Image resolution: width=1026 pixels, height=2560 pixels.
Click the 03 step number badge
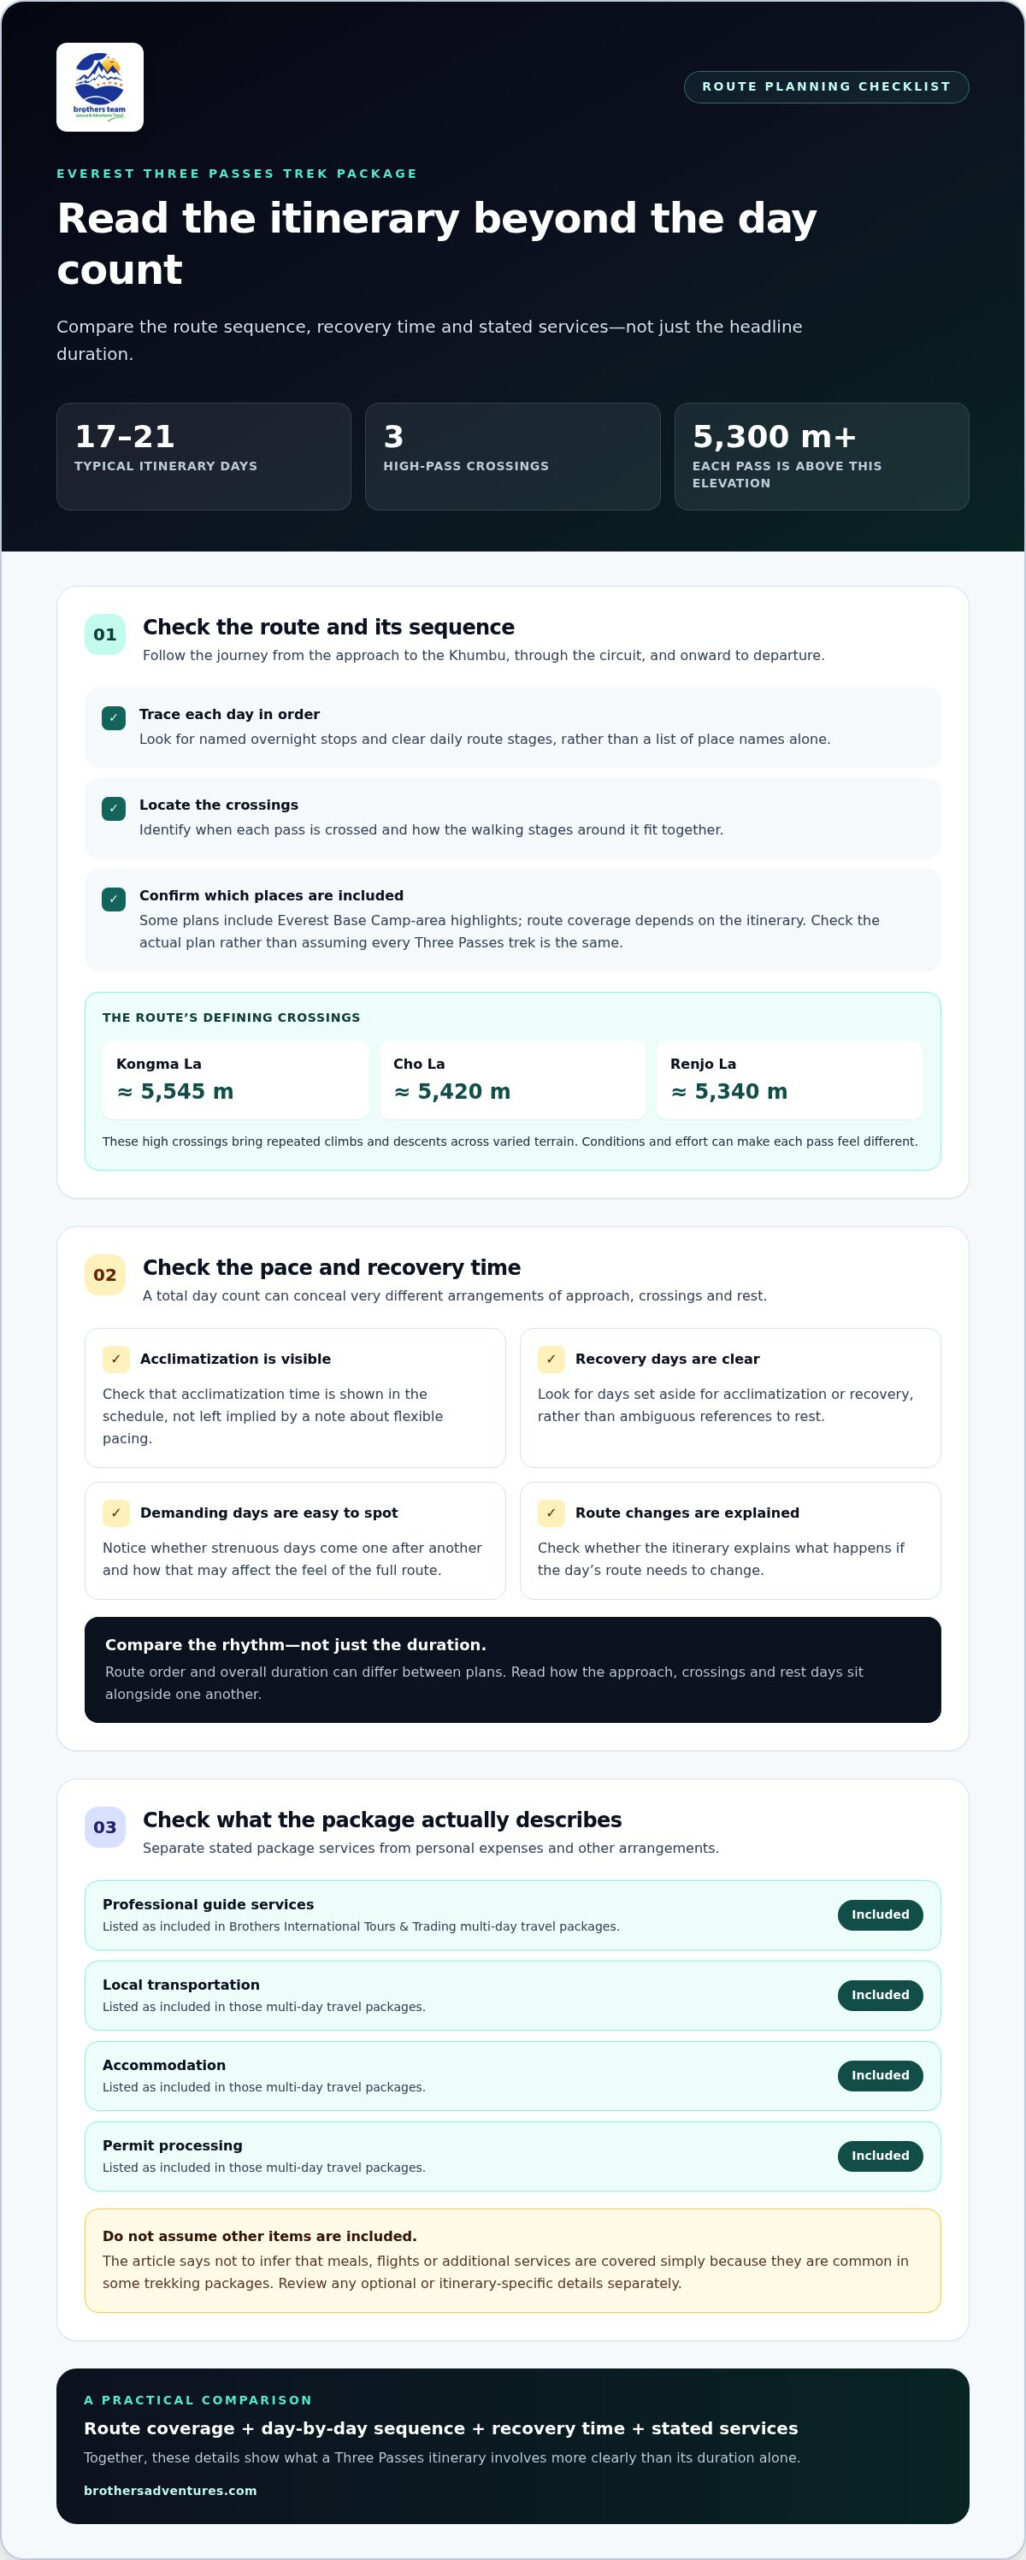(x=105, y=1826)
